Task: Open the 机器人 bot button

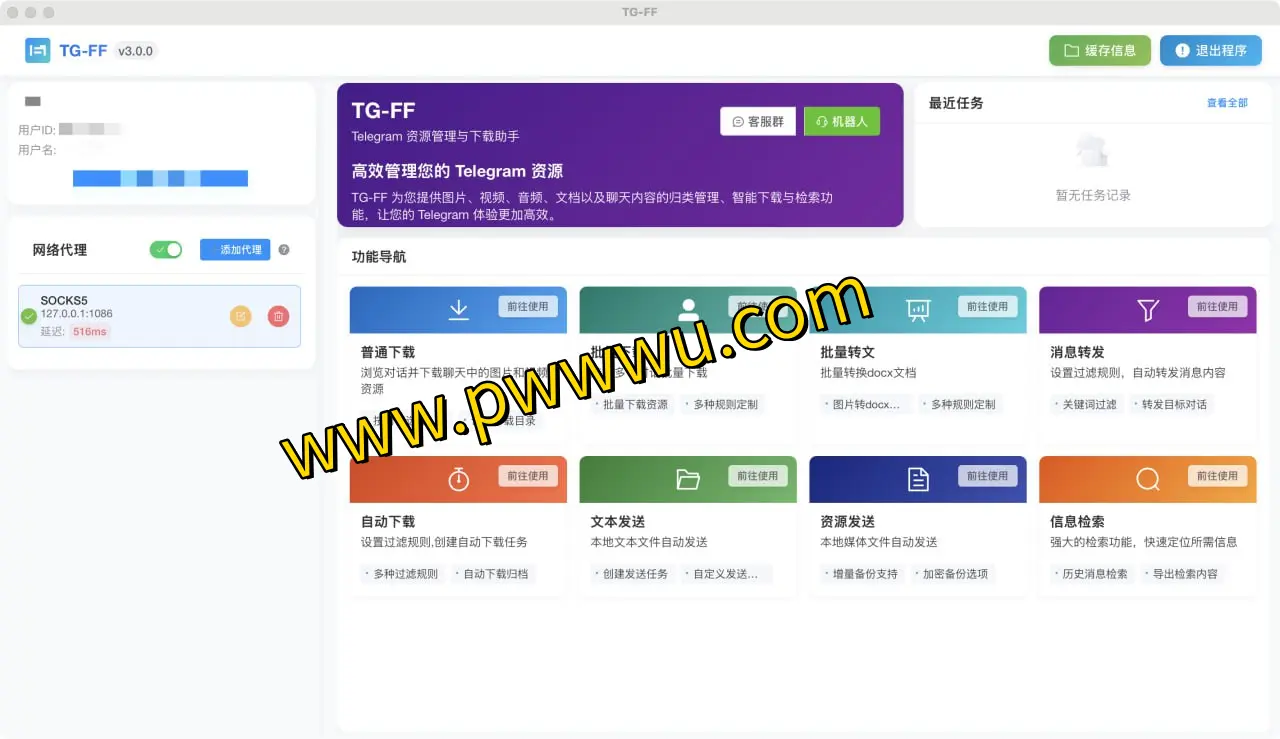Action: [842, 121]
